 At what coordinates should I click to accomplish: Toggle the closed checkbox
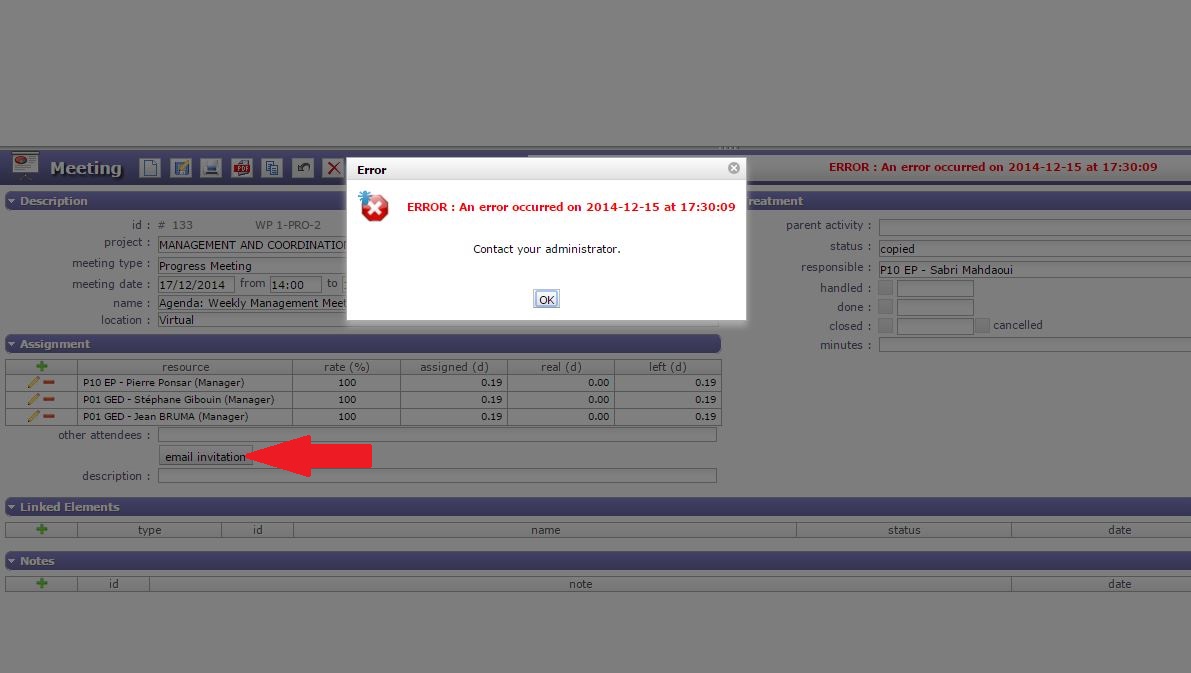pos(886,326)
